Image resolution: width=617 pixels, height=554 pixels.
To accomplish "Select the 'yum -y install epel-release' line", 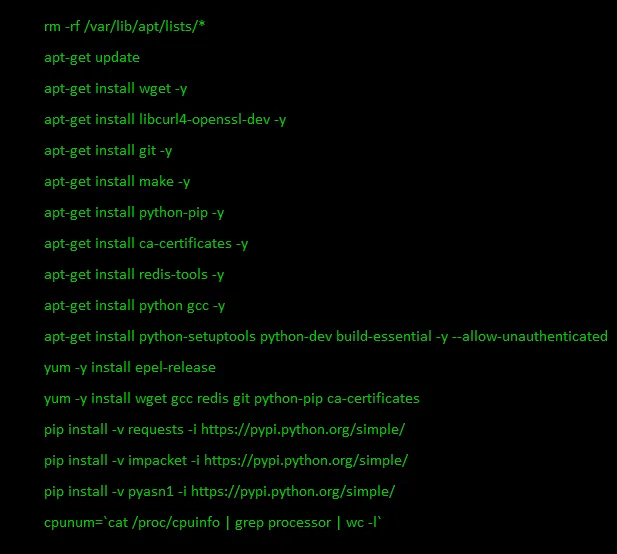I will [x=129, y=368].
